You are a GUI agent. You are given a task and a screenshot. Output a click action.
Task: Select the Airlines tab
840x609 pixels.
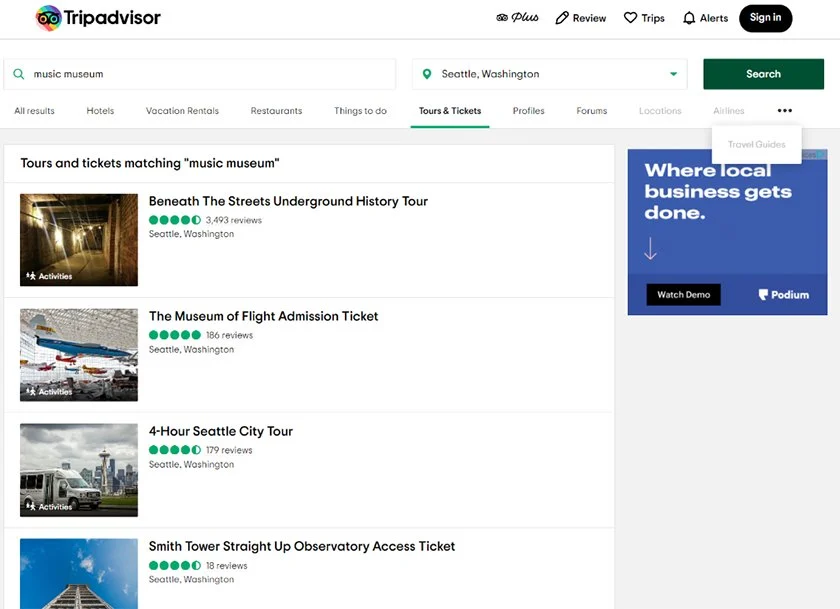(x=729, y=111)
